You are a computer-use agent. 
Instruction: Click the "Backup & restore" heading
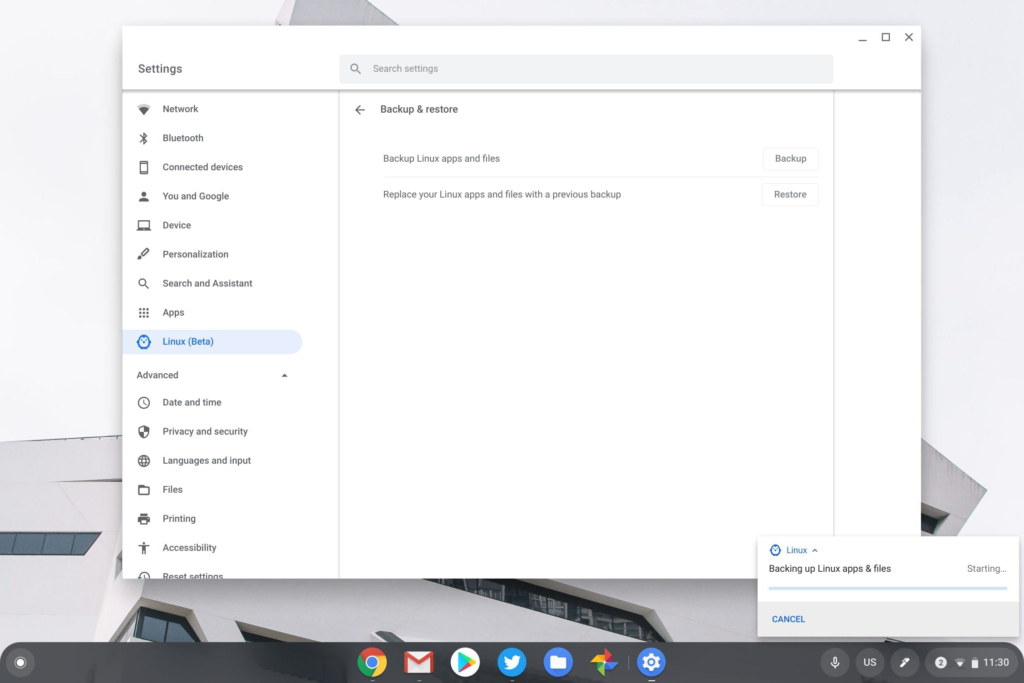[x=419, y=110]
